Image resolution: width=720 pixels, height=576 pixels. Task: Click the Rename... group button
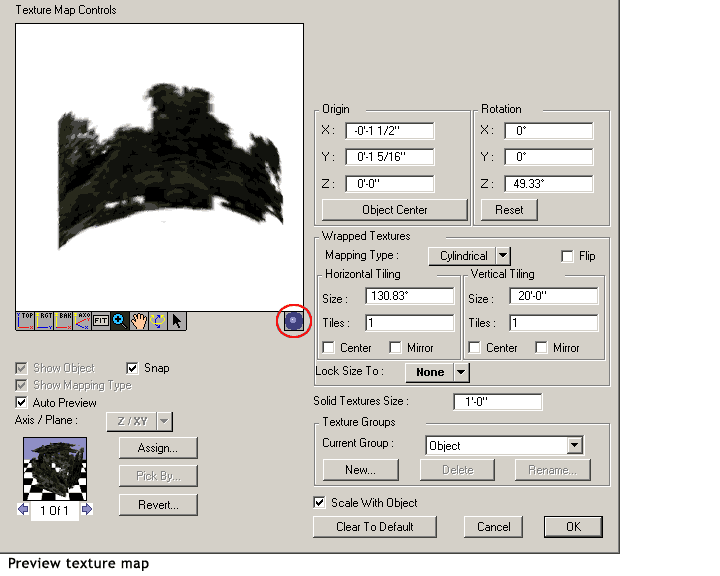552,470
